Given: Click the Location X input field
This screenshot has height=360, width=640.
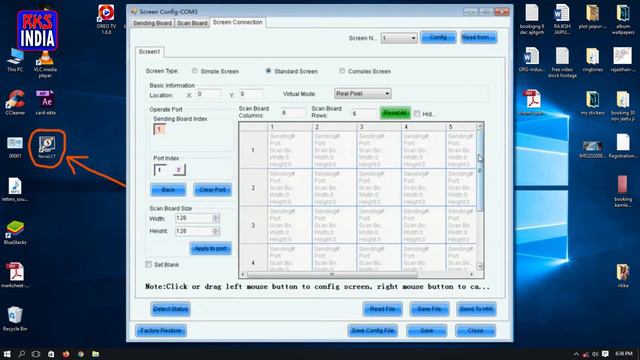Looking at the screenshot, I should tap(208, 94).
